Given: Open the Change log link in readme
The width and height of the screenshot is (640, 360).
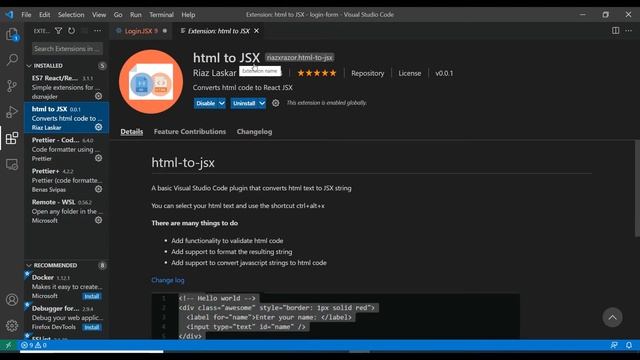Looking at the screenshot, I should pyautogui.click(x=168, y=280).
